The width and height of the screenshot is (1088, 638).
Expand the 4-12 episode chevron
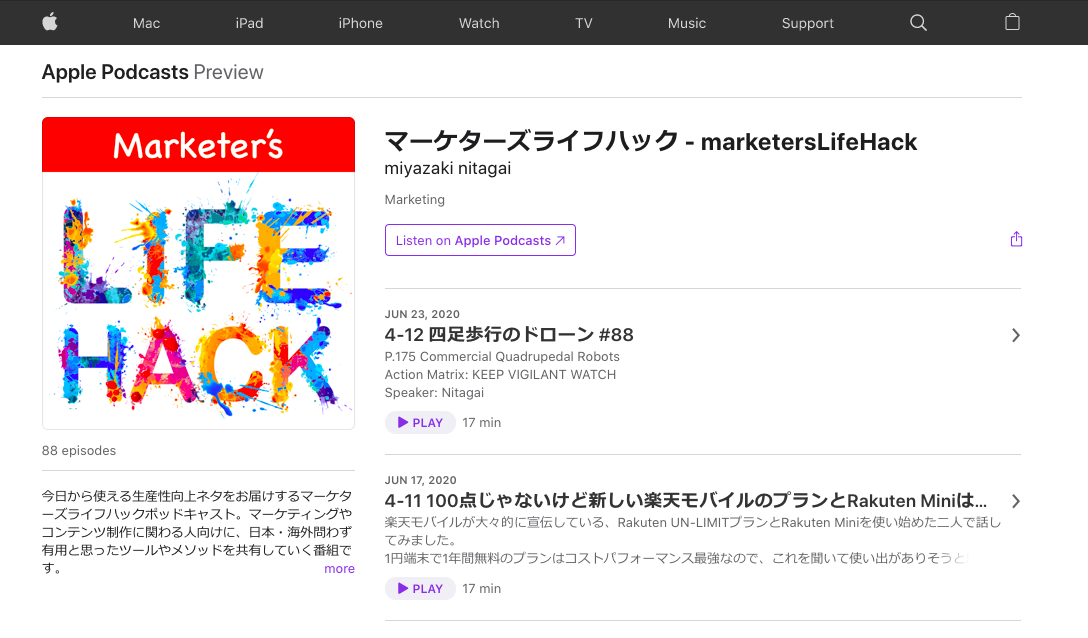coord(1015,335)
